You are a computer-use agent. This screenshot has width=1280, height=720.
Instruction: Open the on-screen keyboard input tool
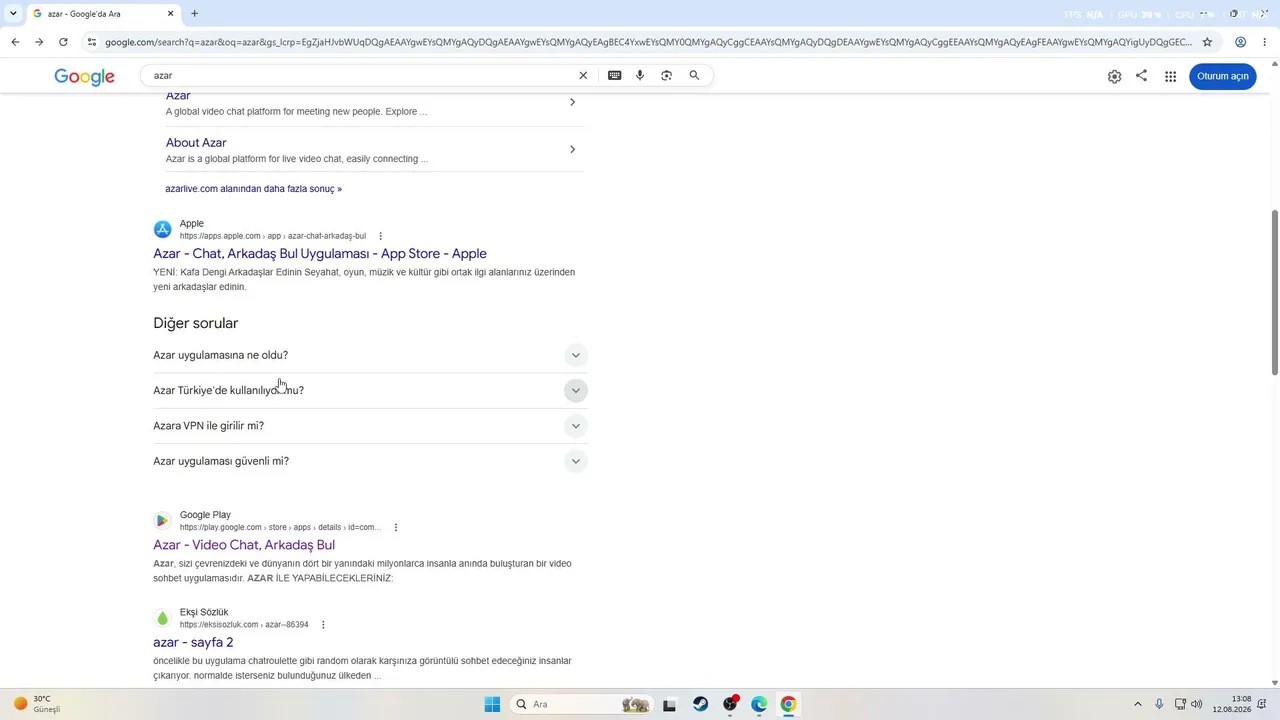click(614, 75)
